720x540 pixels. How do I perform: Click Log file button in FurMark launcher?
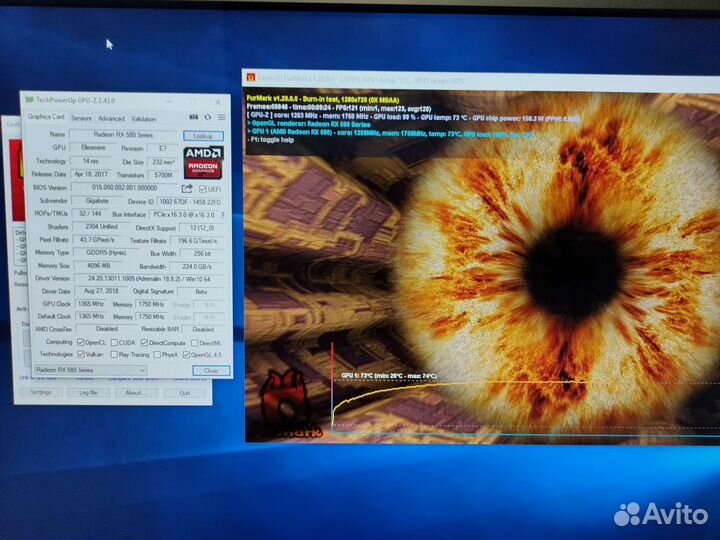point(88,393)
